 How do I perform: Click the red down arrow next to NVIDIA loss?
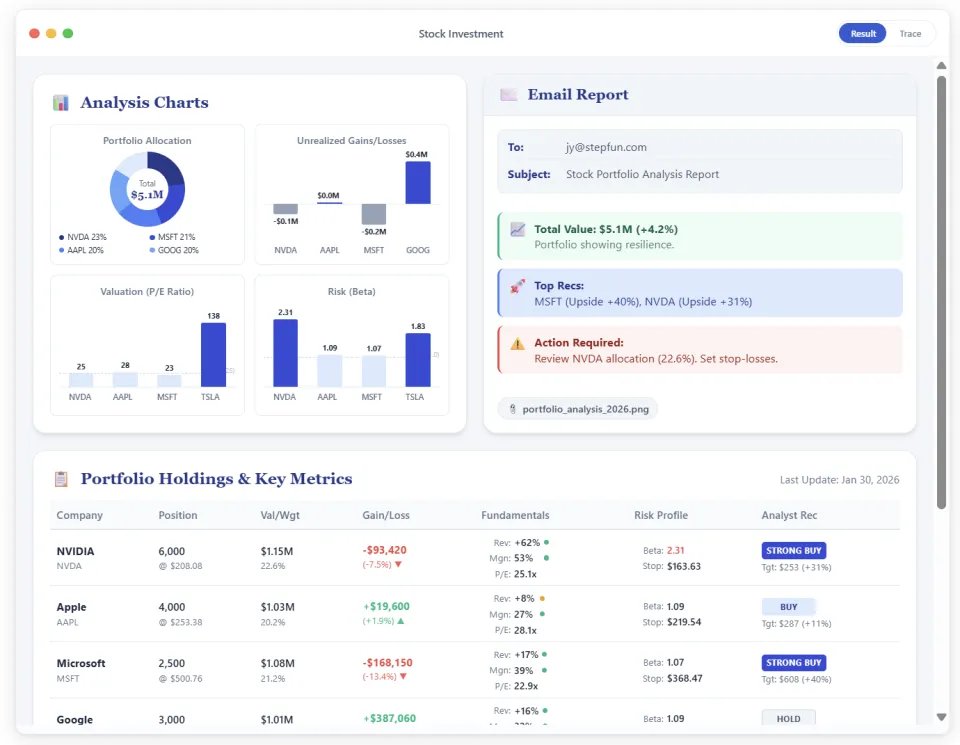[398, 564]
